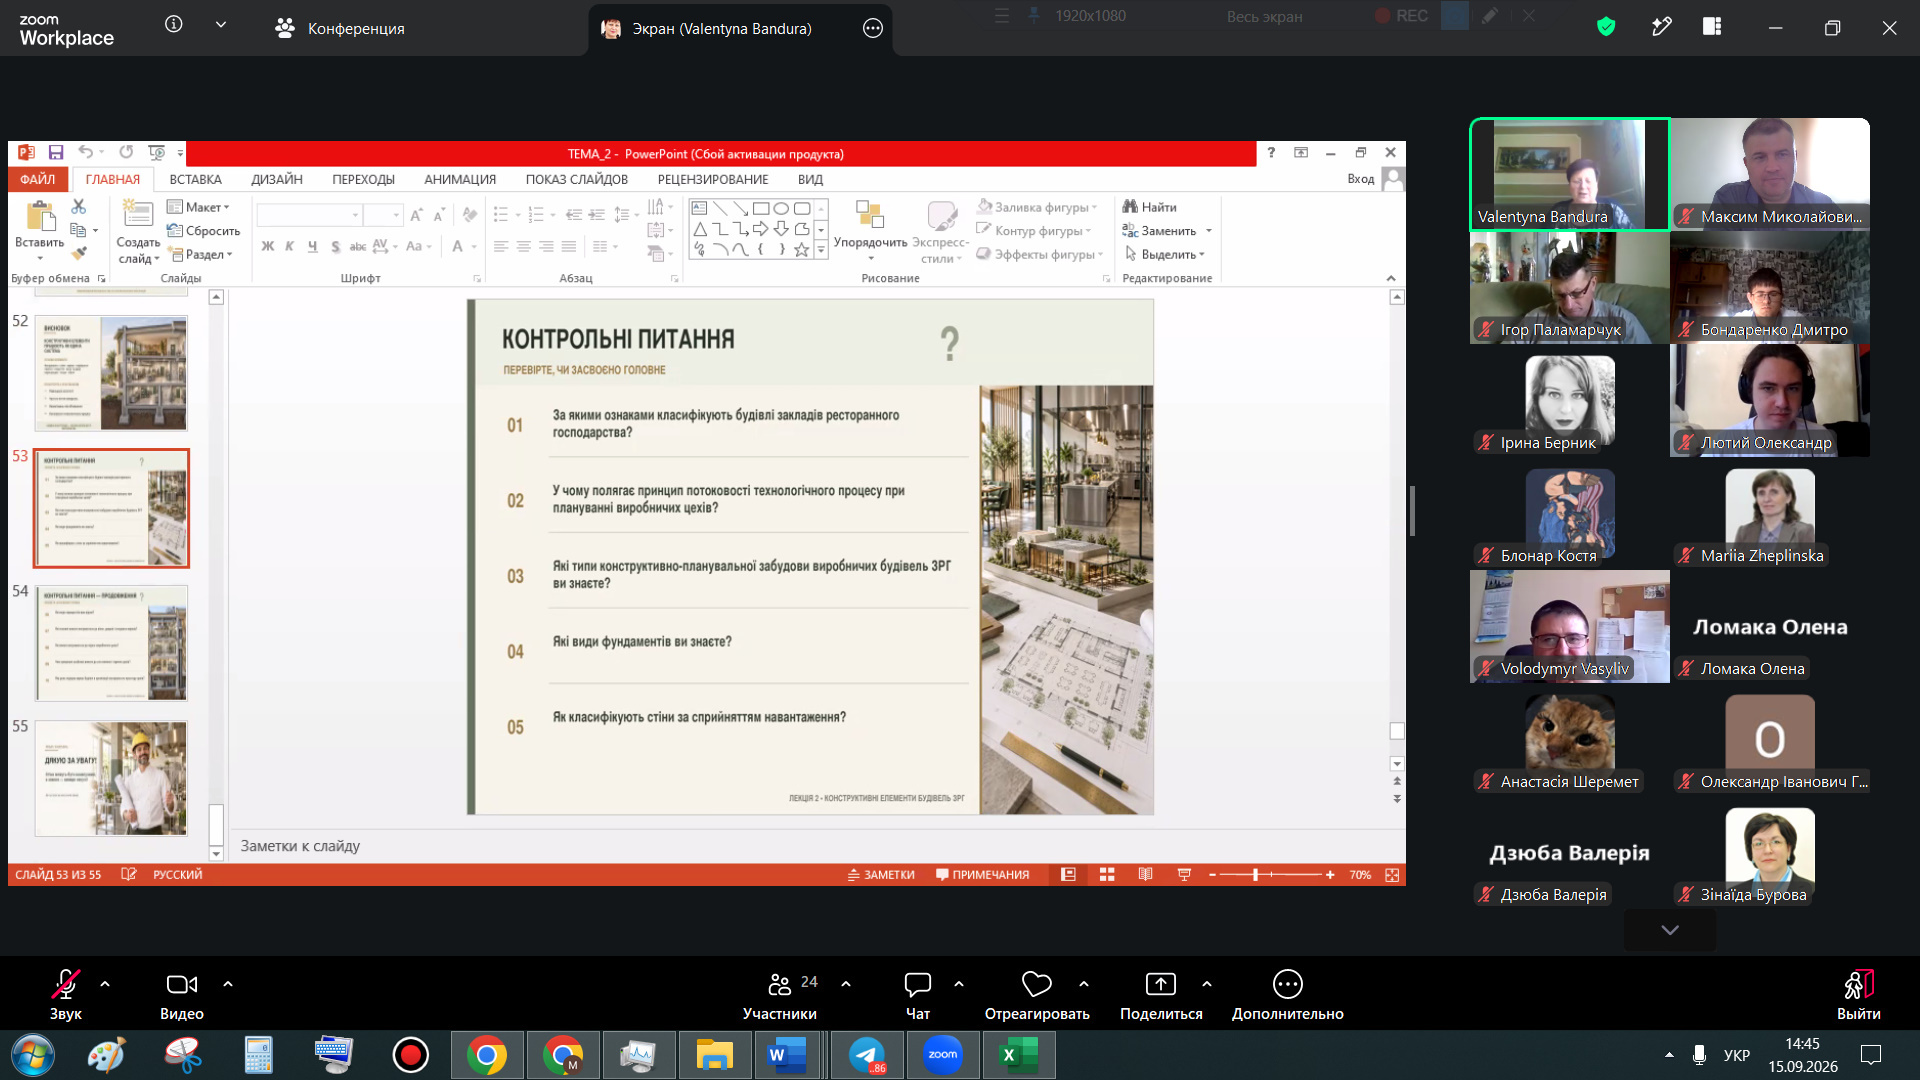Open Telegram from the taskbar

[x=867, y=1055]
